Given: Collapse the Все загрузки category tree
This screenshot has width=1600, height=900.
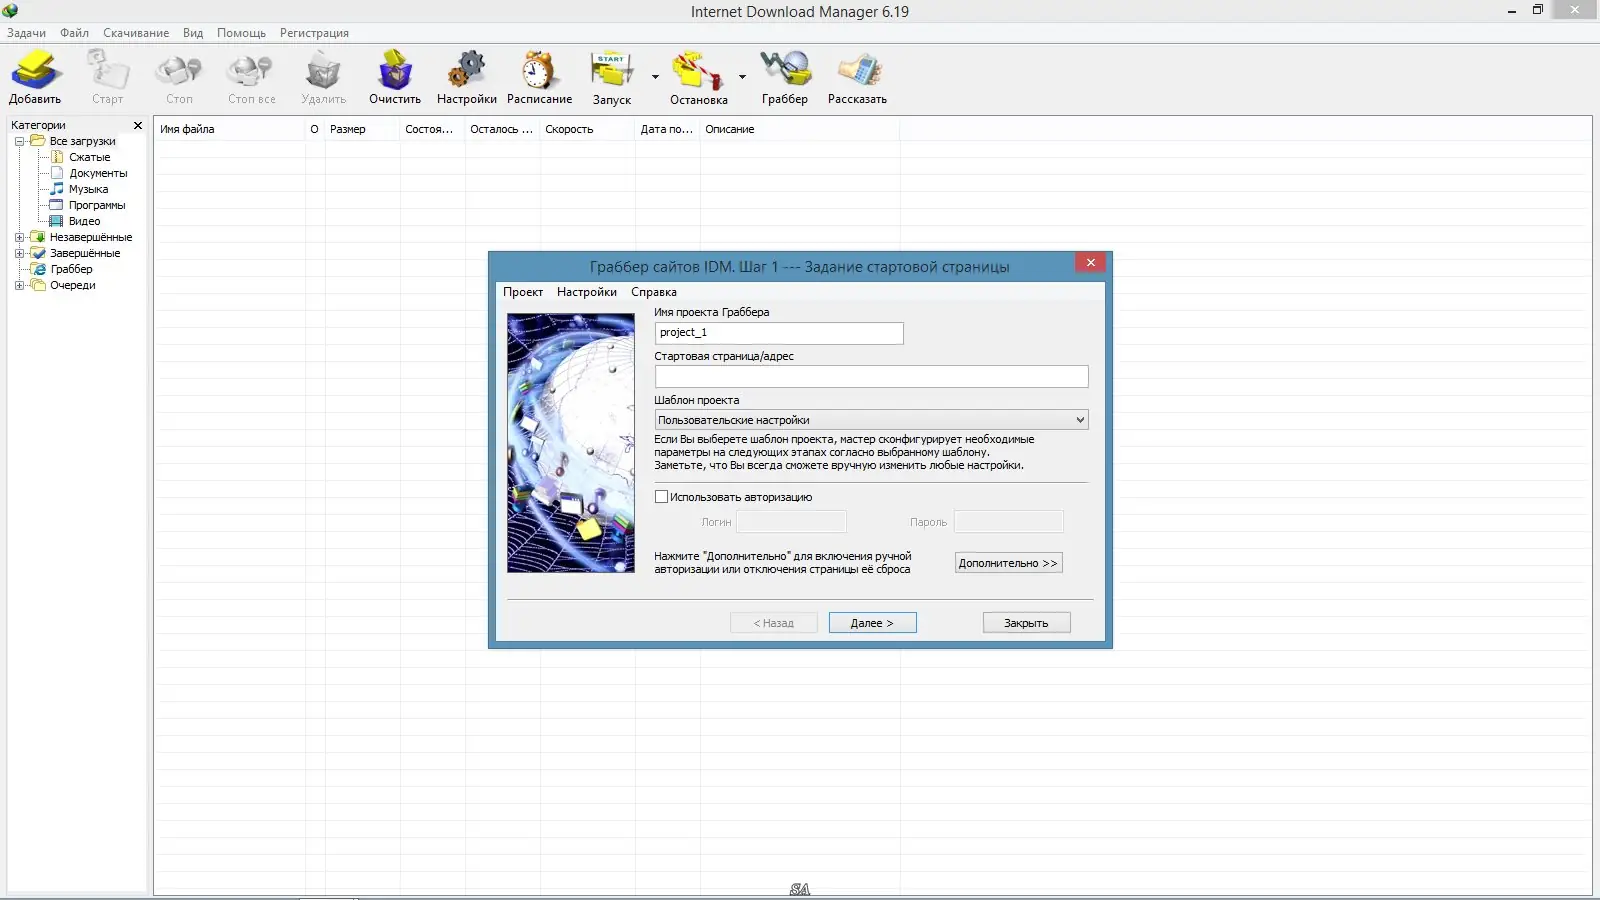Looking at the screenshot, I should tap(19, 140).
